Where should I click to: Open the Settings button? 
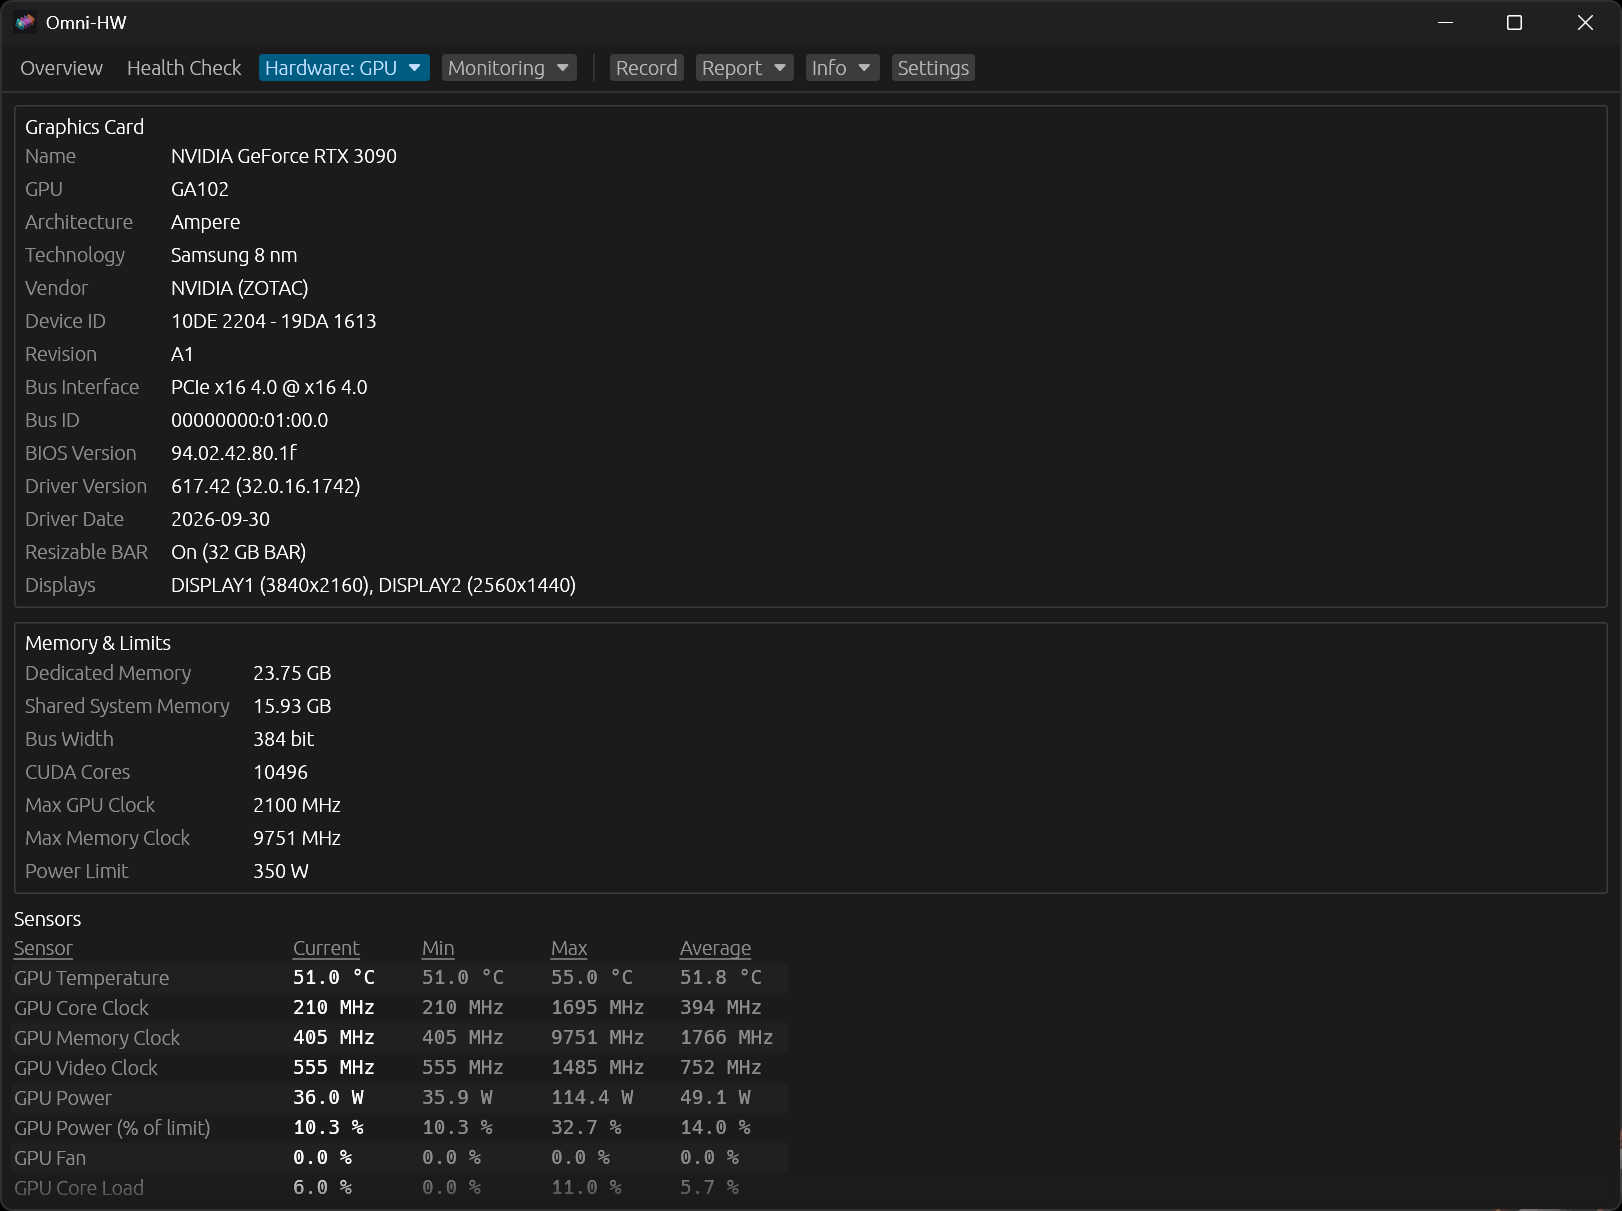(x=933, y=68)
